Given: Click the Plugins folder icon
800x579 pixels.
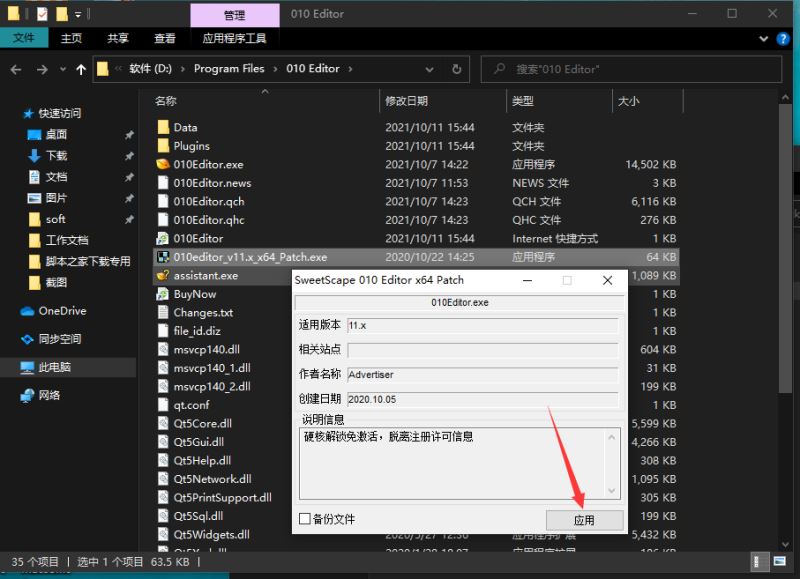Looking at the screenshot, I should pos(163,146).
